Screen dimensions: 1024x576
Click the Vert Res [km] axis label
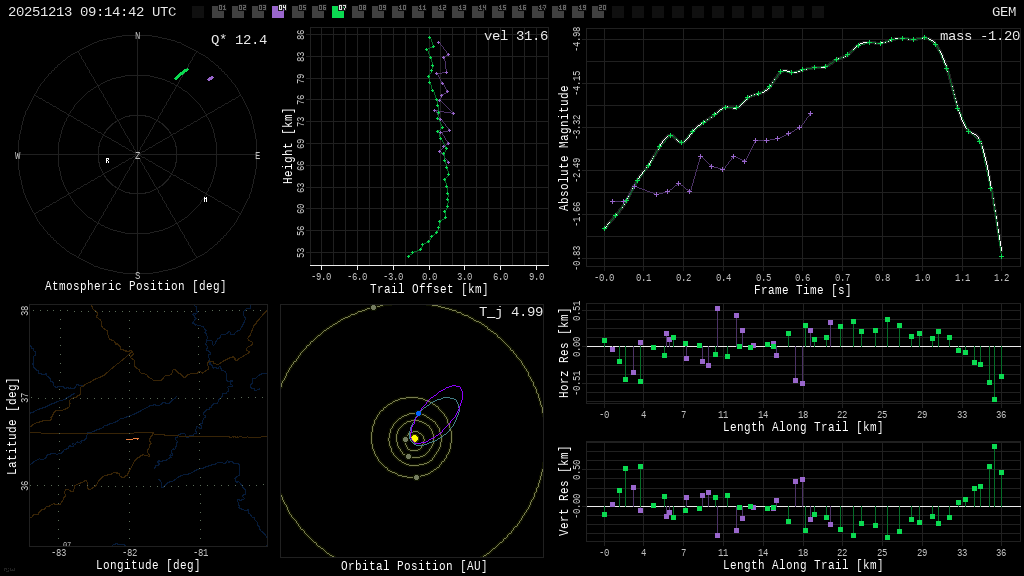(x=564, y=491)
